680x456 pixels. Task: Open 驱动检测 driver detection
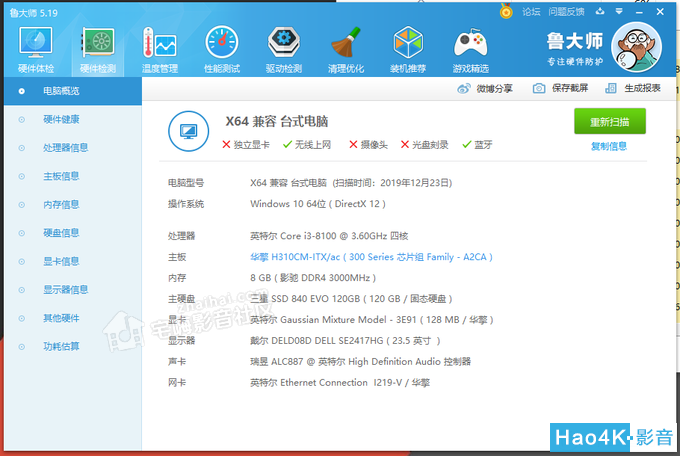[284, 49]
